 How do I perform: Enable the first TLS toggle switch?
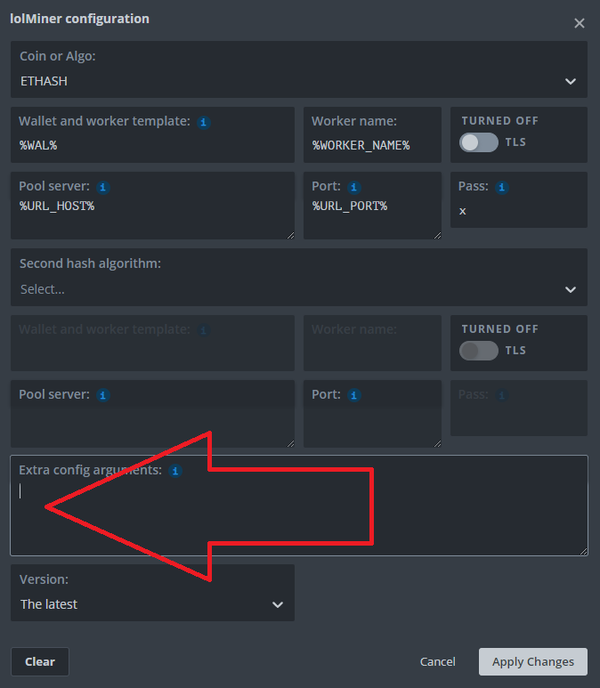click(x=478, y=143)
